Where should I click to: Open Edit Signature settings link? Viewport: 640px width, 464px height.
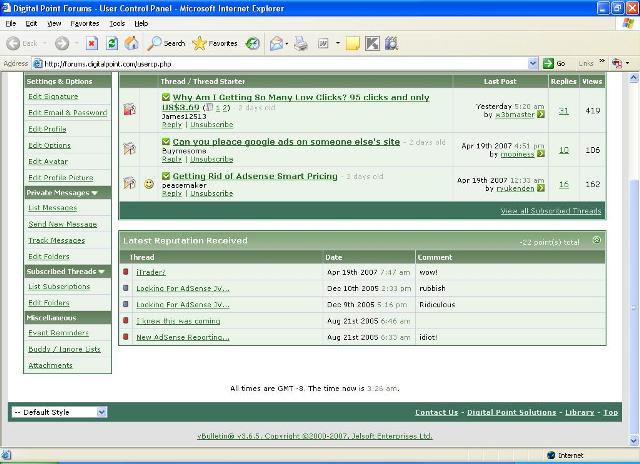[x=53, y=96]
